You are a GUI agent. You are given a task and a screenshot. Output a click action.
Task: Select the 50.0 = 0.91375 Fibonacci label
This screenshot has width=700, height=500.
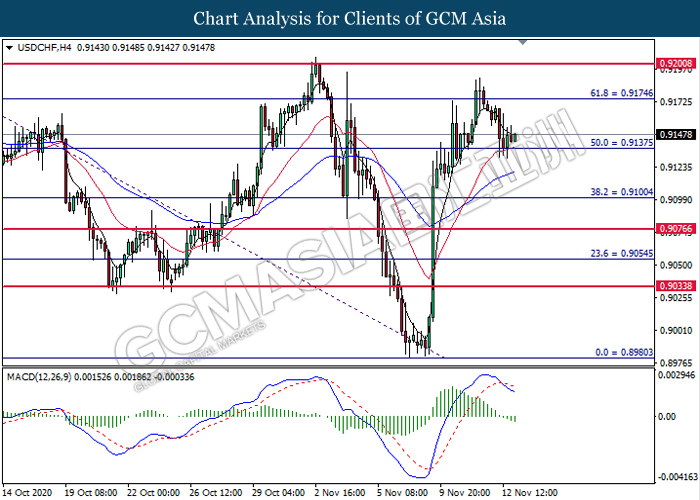click(x=621, y=143)
